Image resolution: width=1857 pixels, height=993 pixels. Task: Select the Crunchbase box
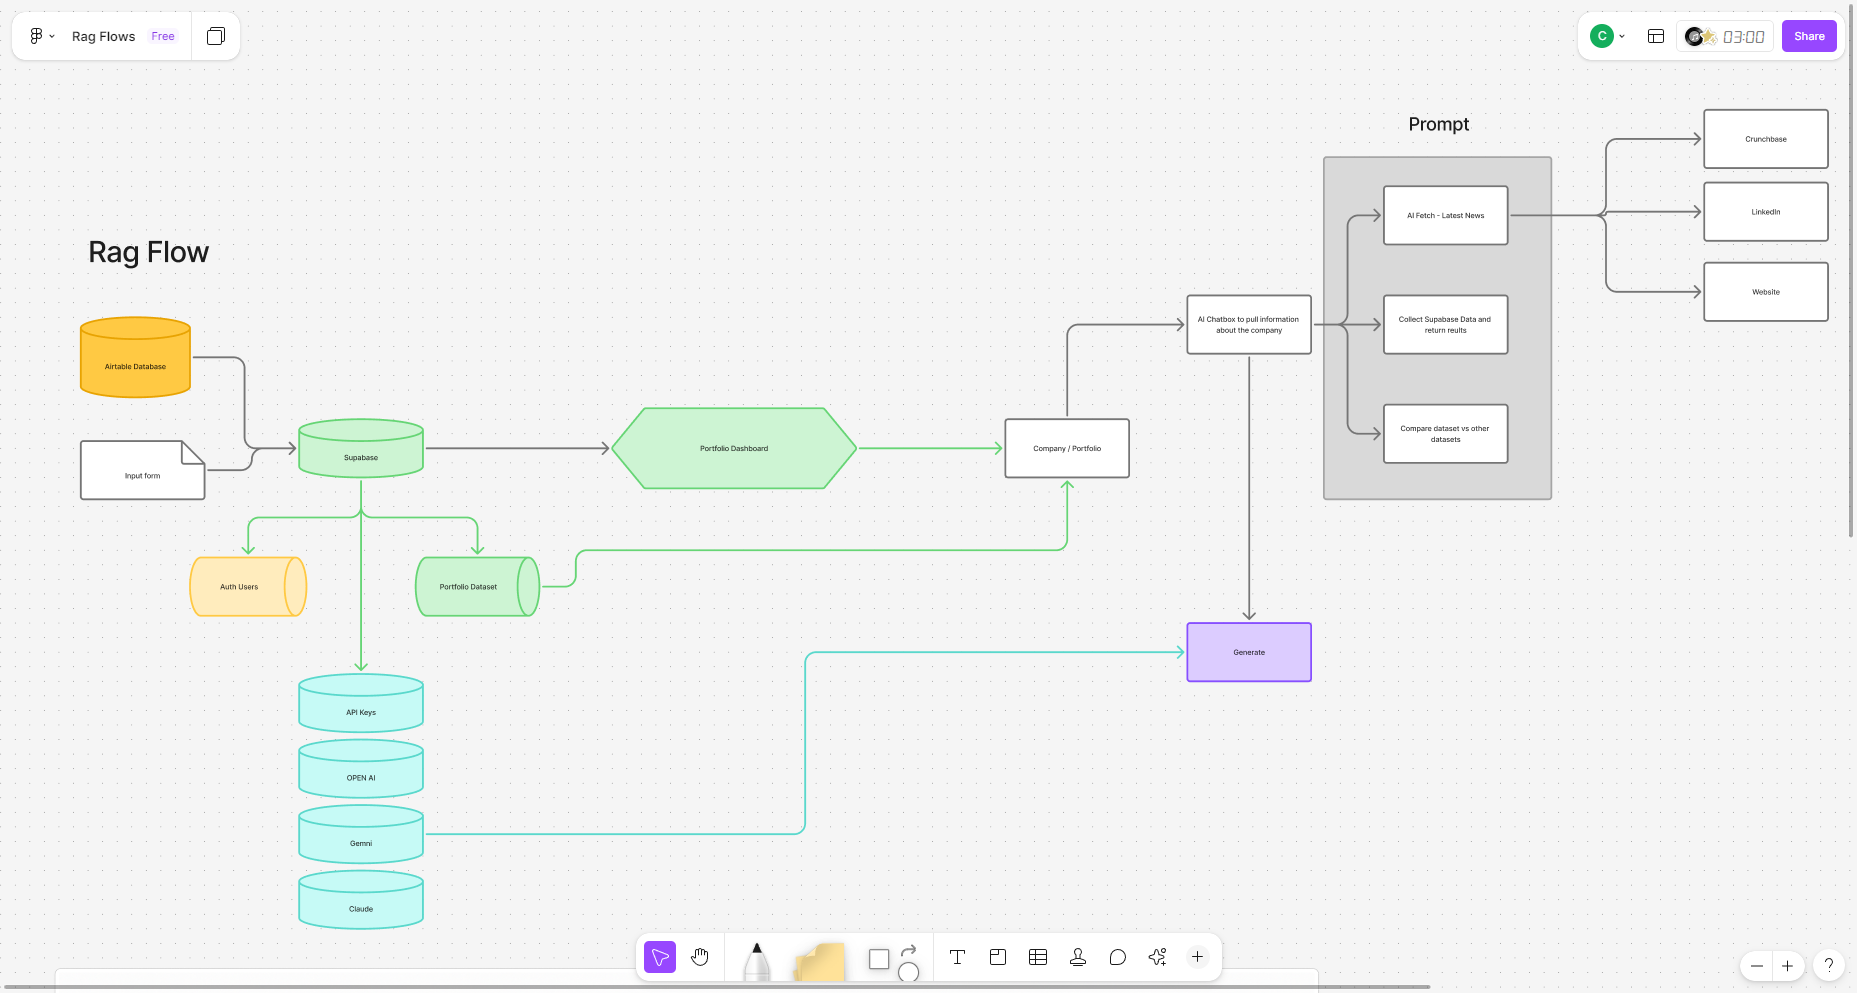point(1766,139)
